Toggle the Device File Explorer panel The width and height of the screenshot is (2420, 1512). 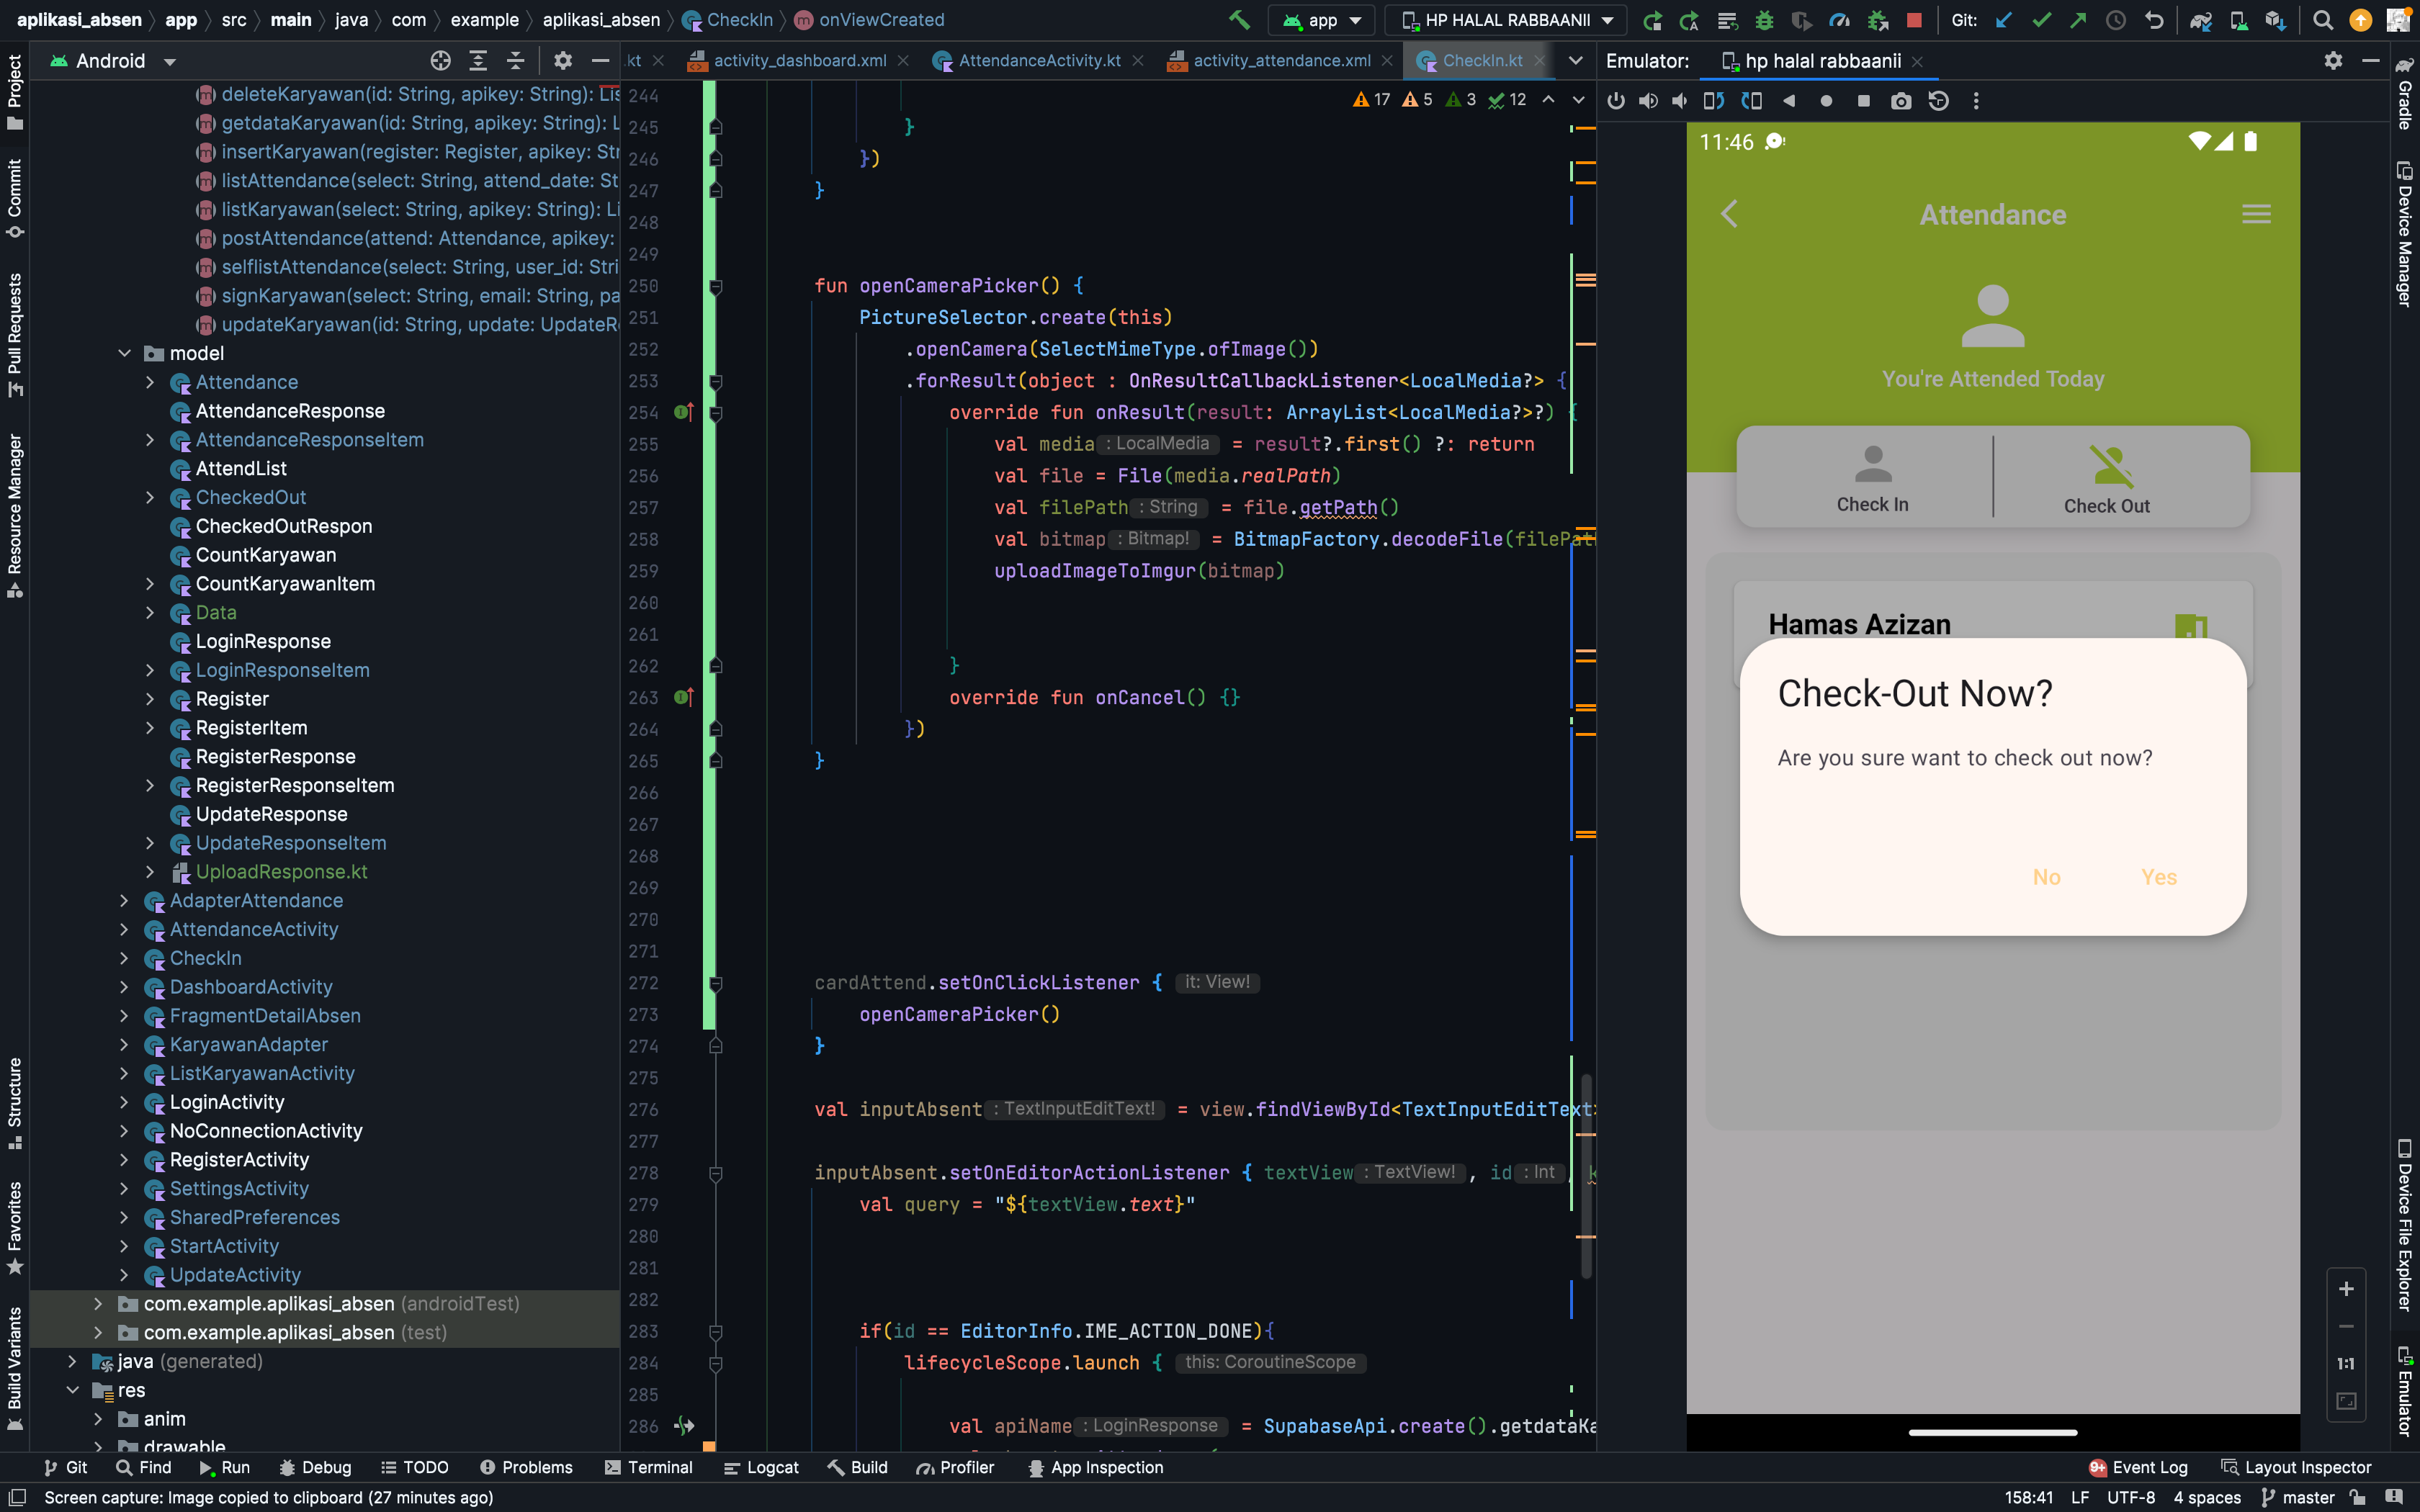2405,1225
